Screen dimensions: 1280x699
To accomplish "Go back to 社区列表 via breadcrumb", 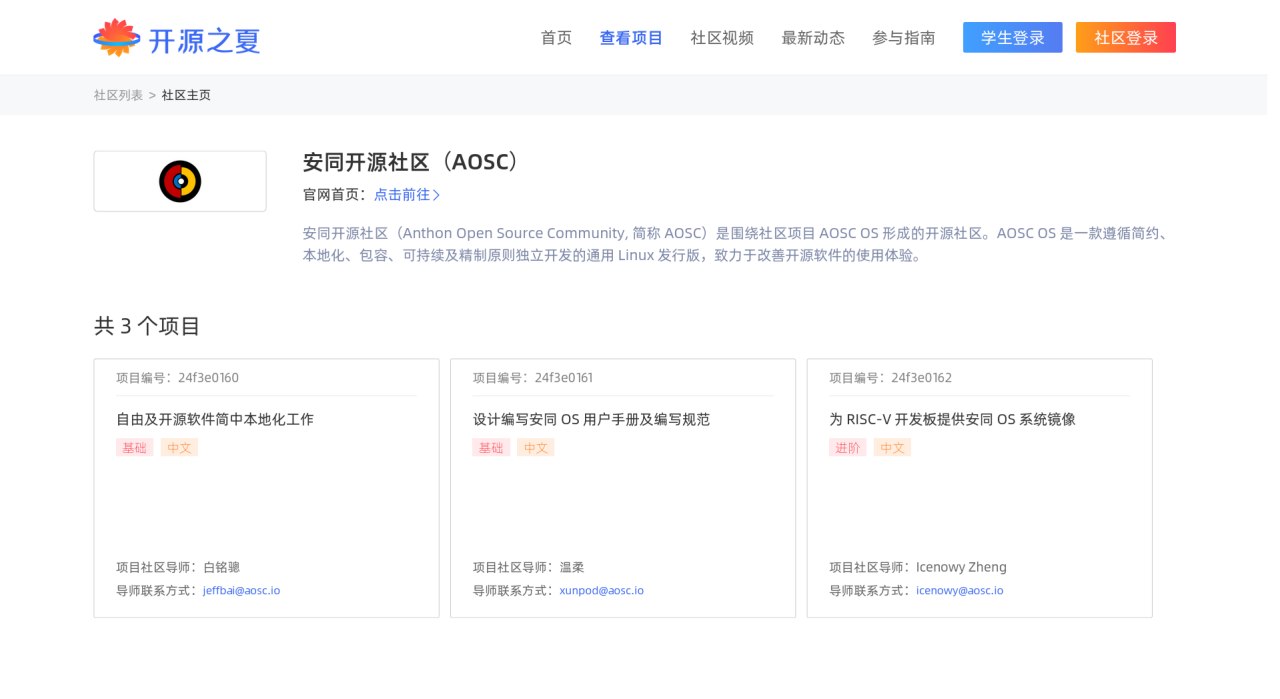I will point(118,95).
